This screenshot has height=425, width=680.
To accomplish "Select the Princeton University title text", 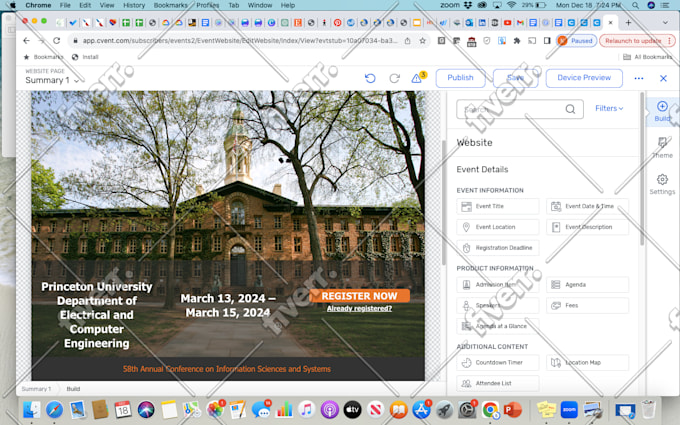I will pyautogui.click(x=97, y=315).
